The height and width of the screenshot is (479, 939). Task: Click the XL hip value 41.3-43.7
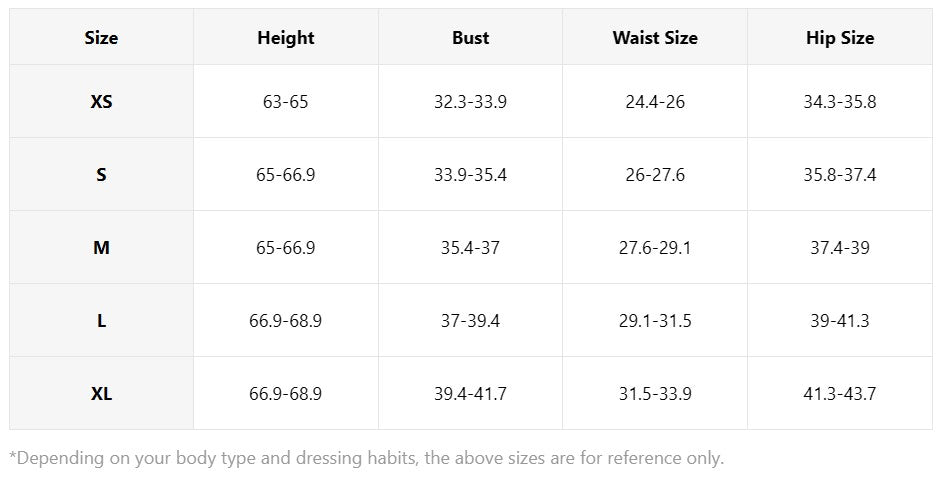[x=840, y=393]
